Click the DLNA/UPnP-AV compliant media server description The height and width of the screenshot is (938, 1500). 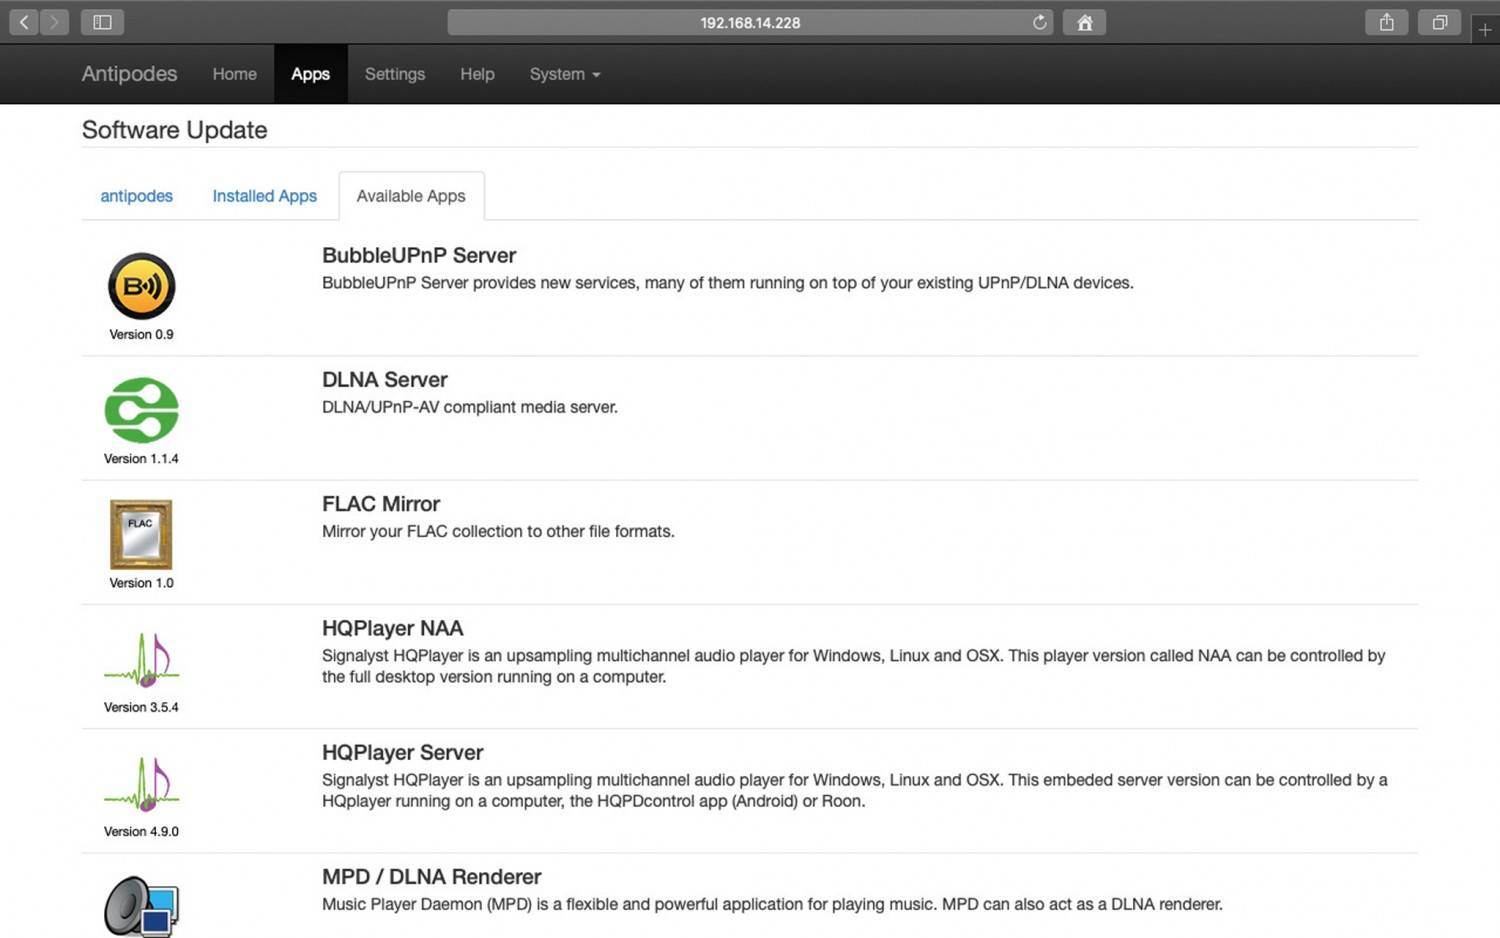[470, 407]
